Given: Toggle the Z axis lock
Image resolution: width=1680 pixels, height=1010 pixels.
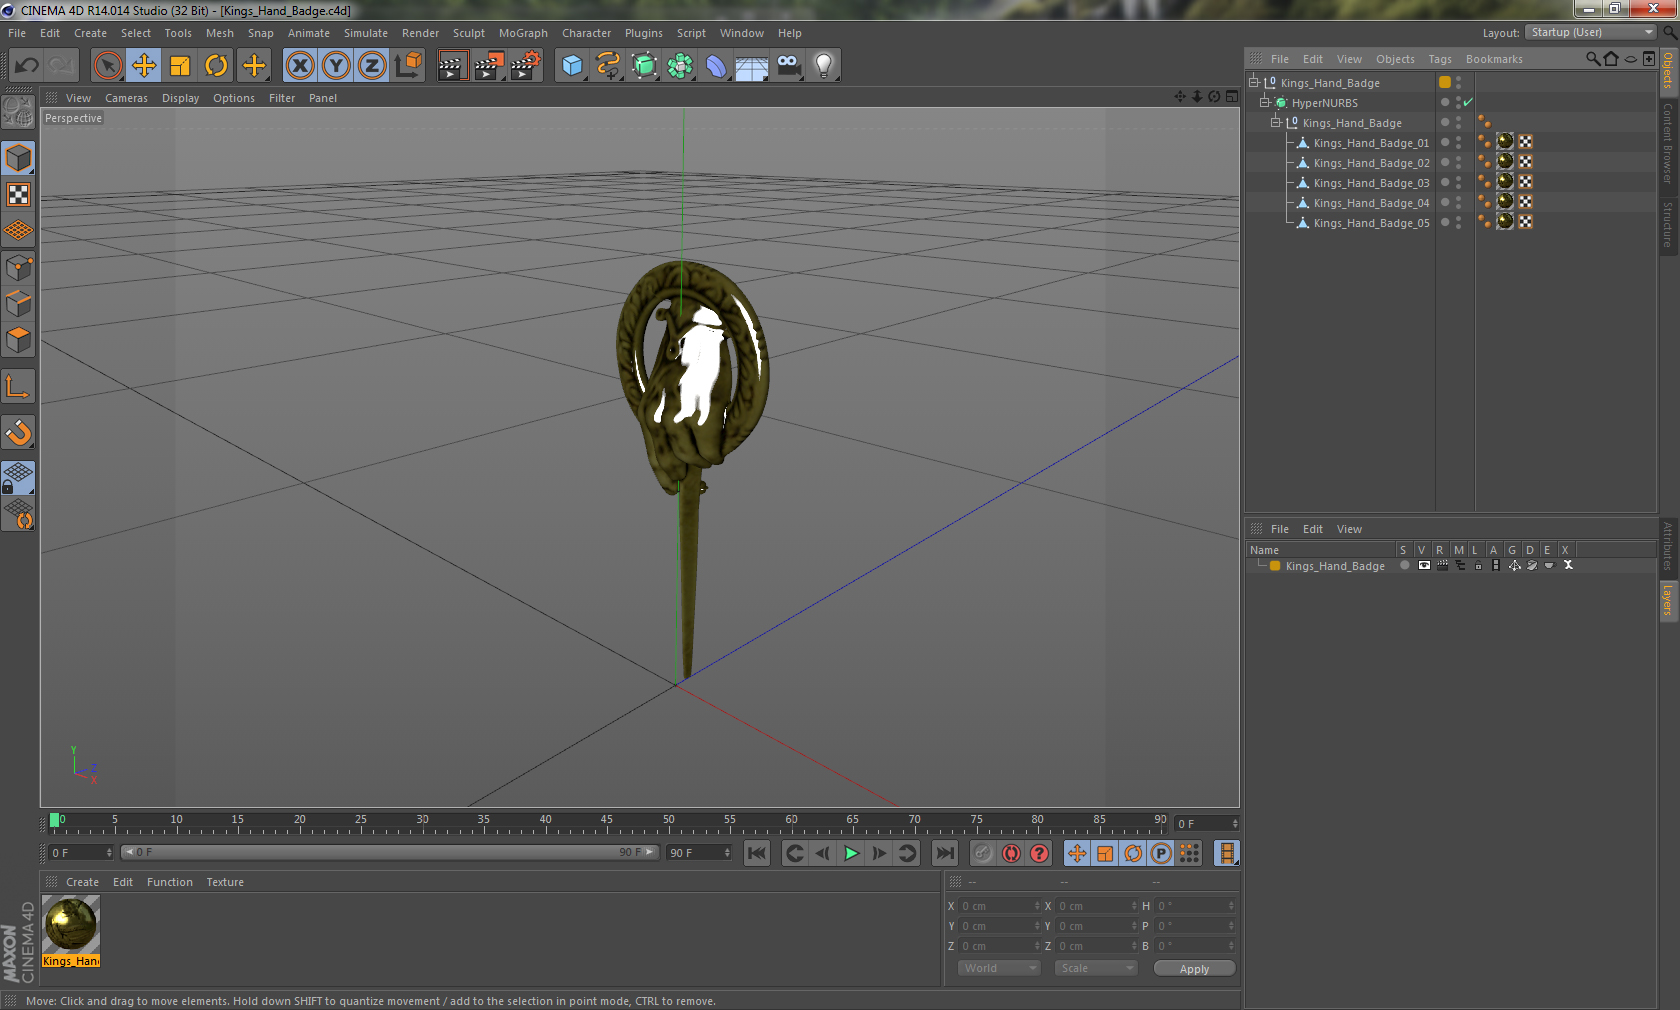Looking at the screenshot, I should point(372,66).
